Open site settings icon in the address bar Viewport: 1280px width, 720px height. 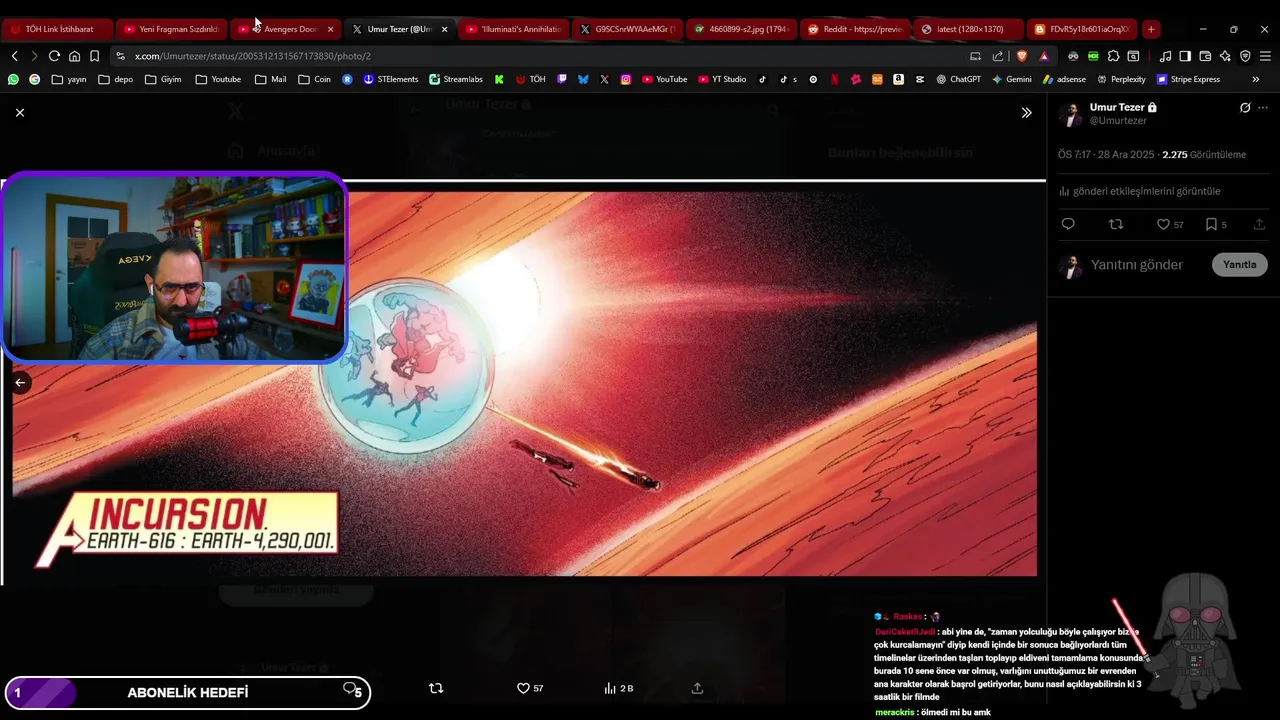(120, 56)
